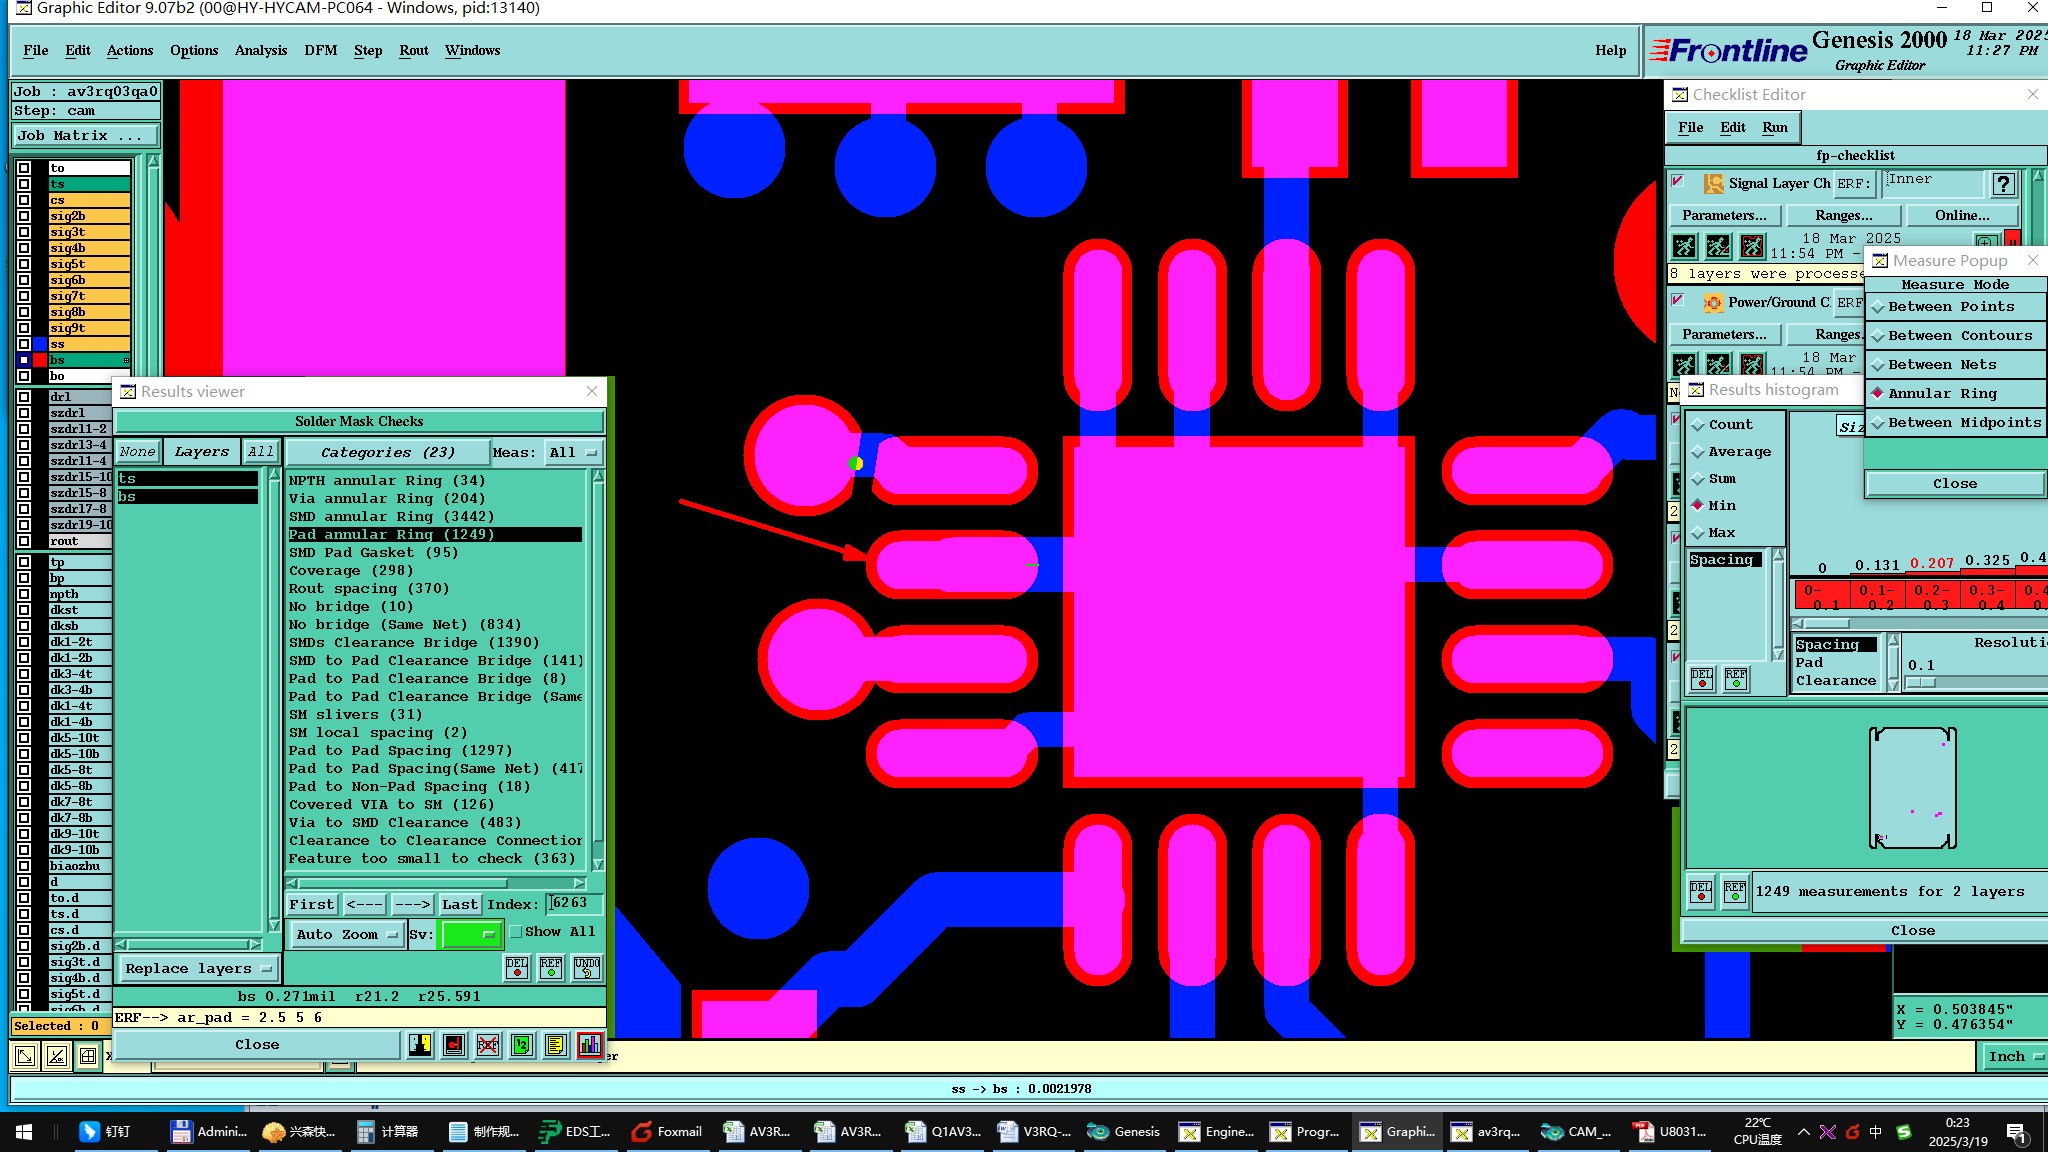Click the green Sv color swatch
The image size is (2048, 1152).
pos(469,934)
